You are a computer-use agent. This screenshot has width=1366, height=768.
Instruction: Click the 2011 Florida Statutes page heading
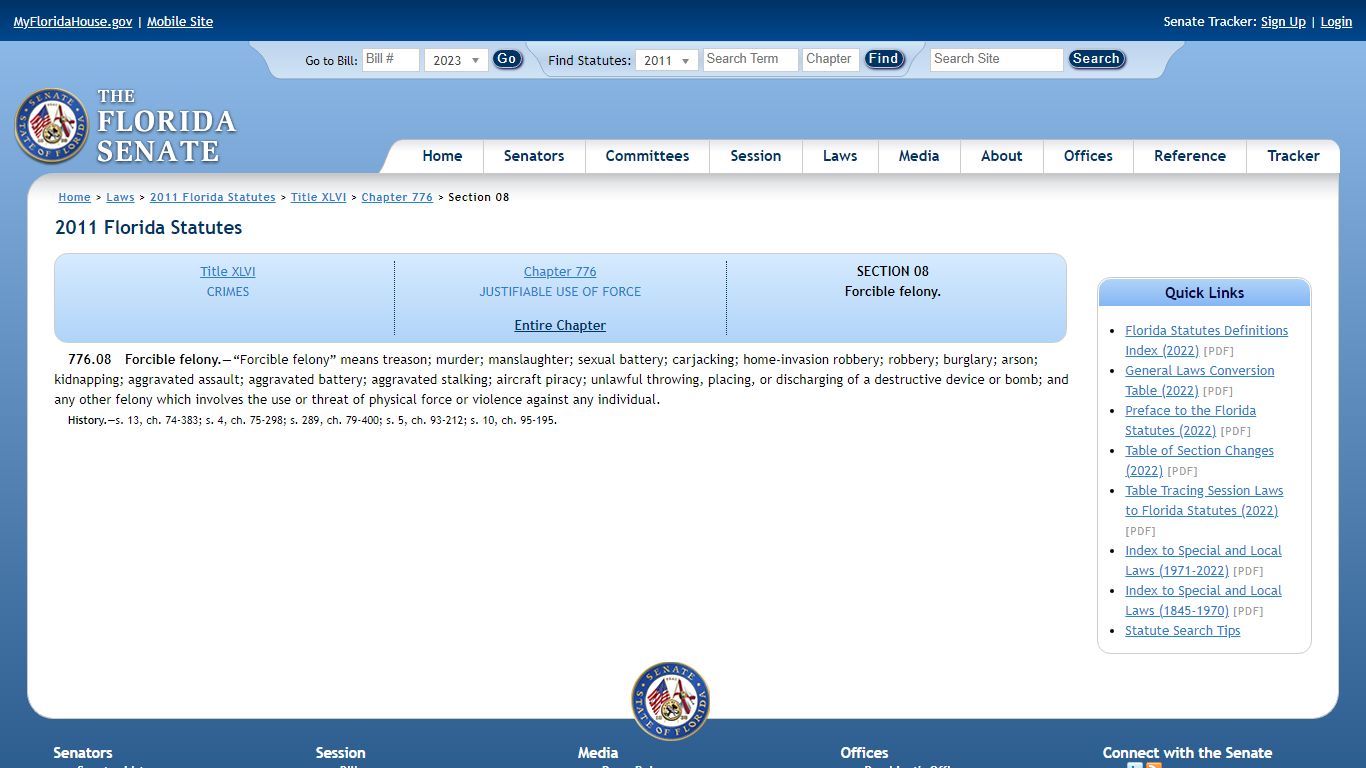point(148,228)
